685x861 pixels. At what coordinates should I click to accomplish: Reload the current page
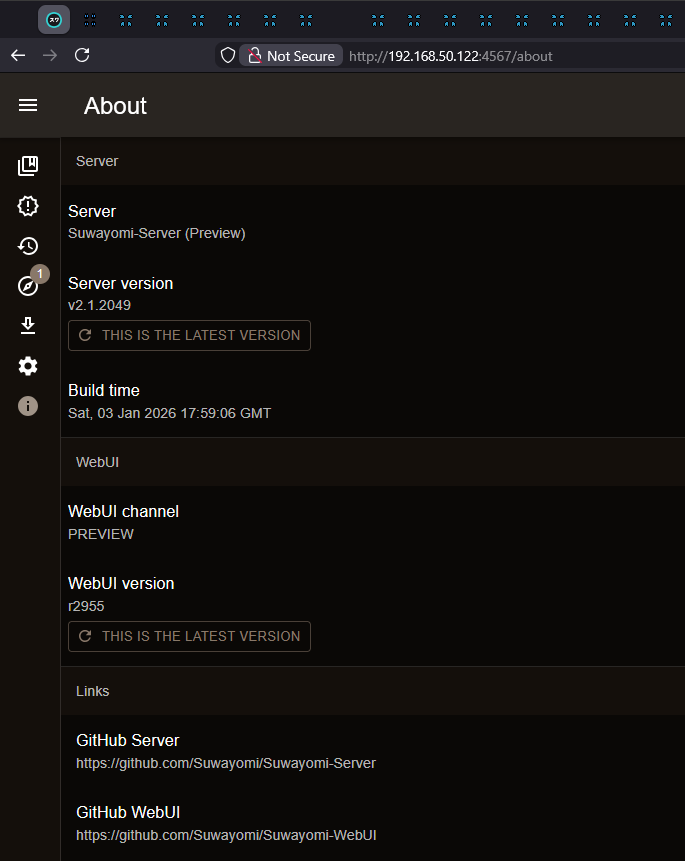[82, 55]
